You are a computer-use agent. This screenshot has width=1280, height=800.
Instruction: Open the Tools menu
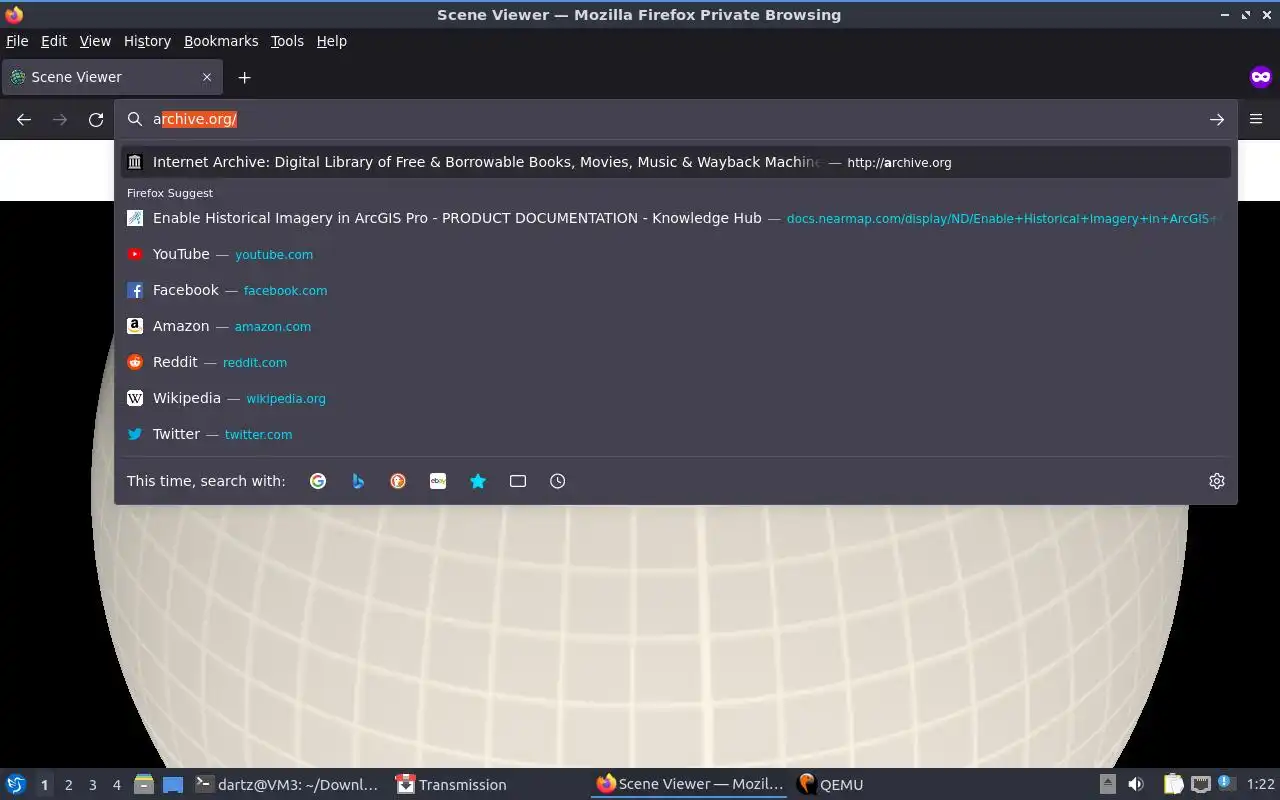click(x=287, y=41)
